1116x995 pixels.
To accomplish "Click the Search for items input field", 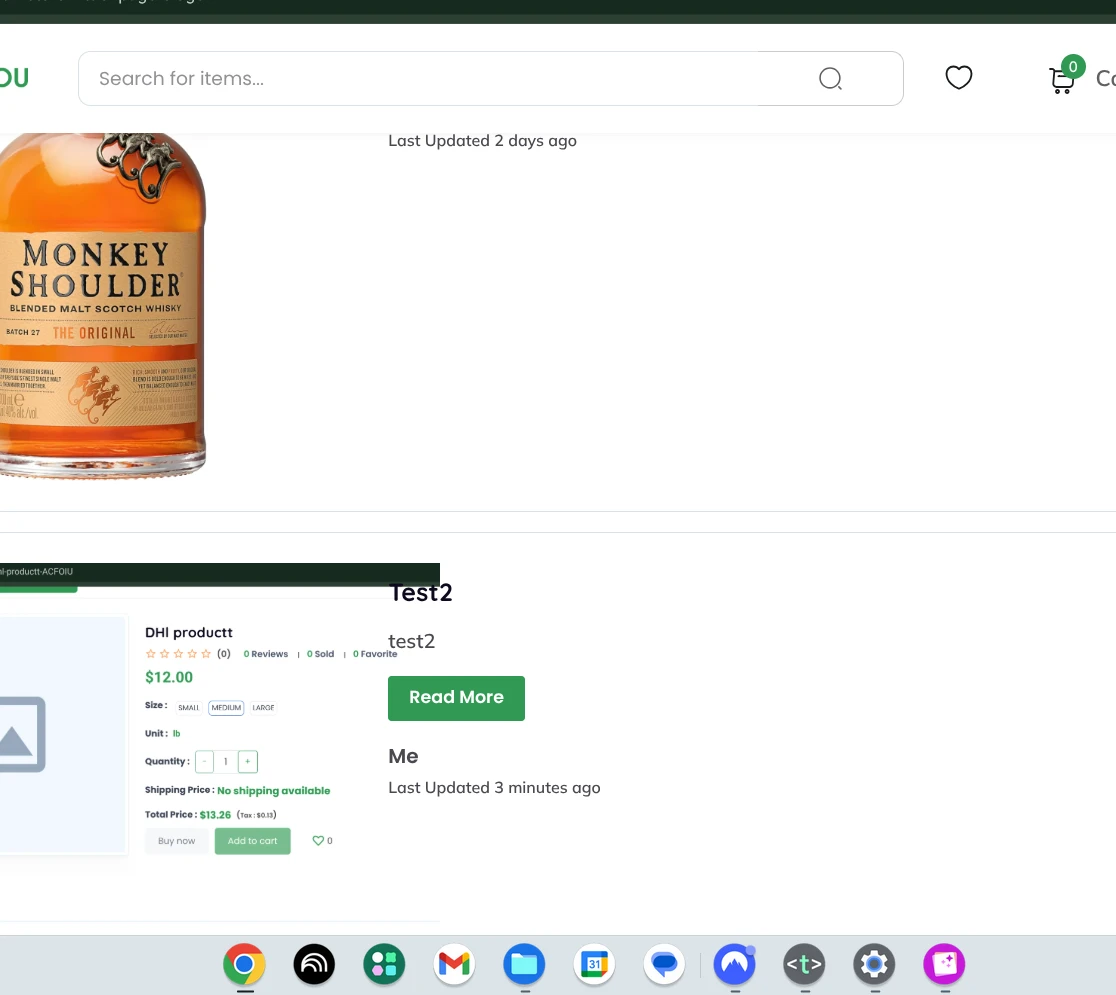I will (x=400, y=78).
